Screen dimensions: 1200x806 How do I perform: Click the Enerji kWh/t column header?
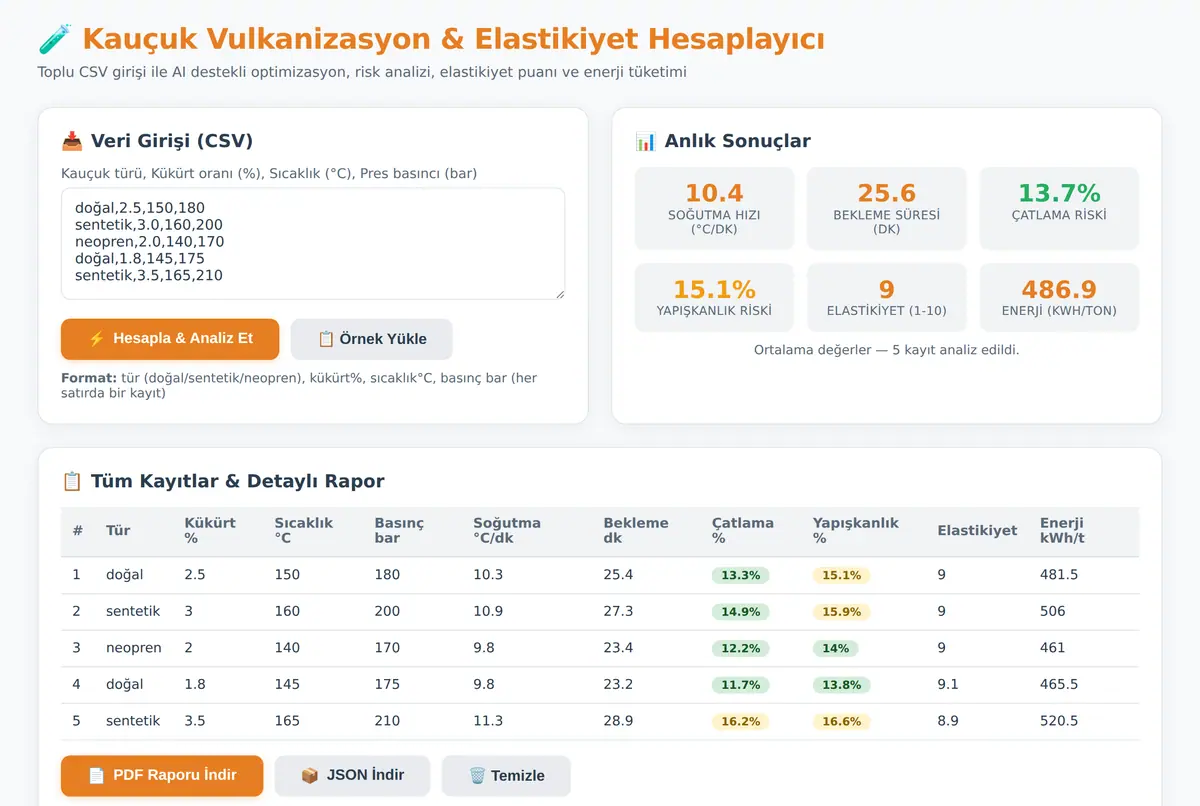(x=1063, y=530)
